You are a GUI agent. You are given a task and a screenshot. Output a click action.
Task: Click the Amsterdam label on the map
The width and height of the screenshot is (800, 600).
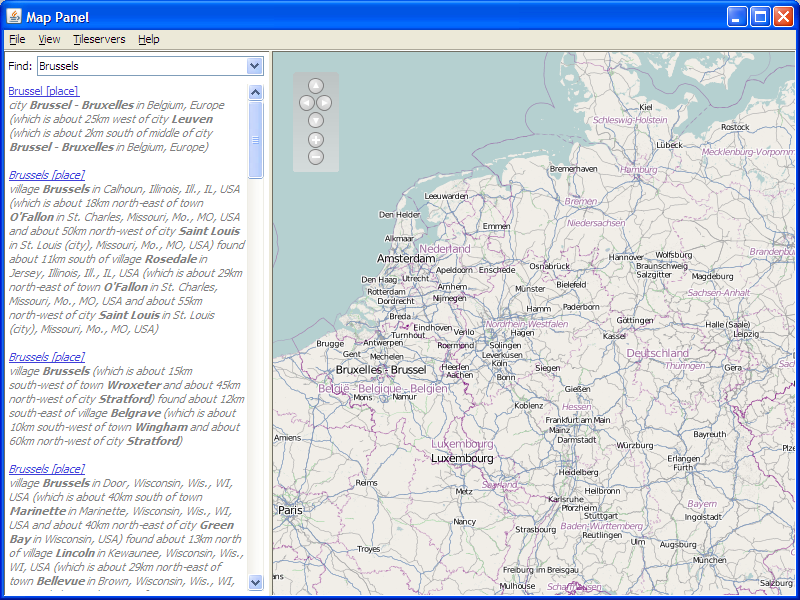tap(406, 259)
